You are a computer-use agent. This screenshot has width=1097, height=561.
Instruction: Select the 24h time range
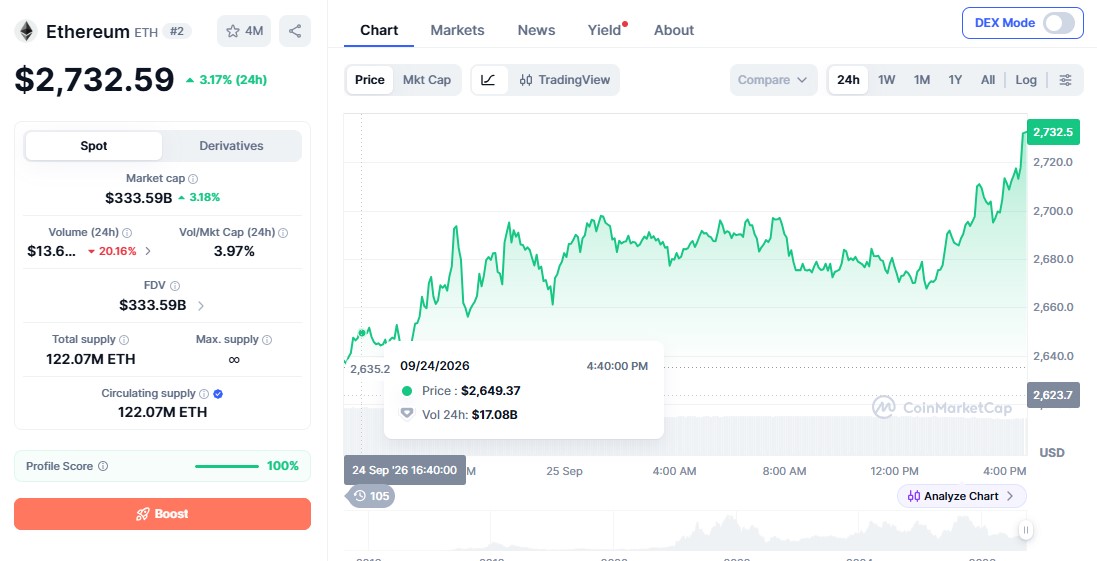point(848,80)
